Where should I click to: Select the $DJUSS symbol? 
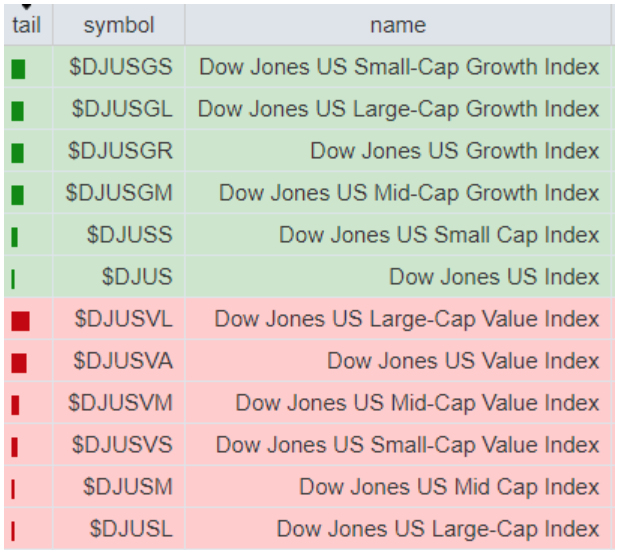coord(130,235)
